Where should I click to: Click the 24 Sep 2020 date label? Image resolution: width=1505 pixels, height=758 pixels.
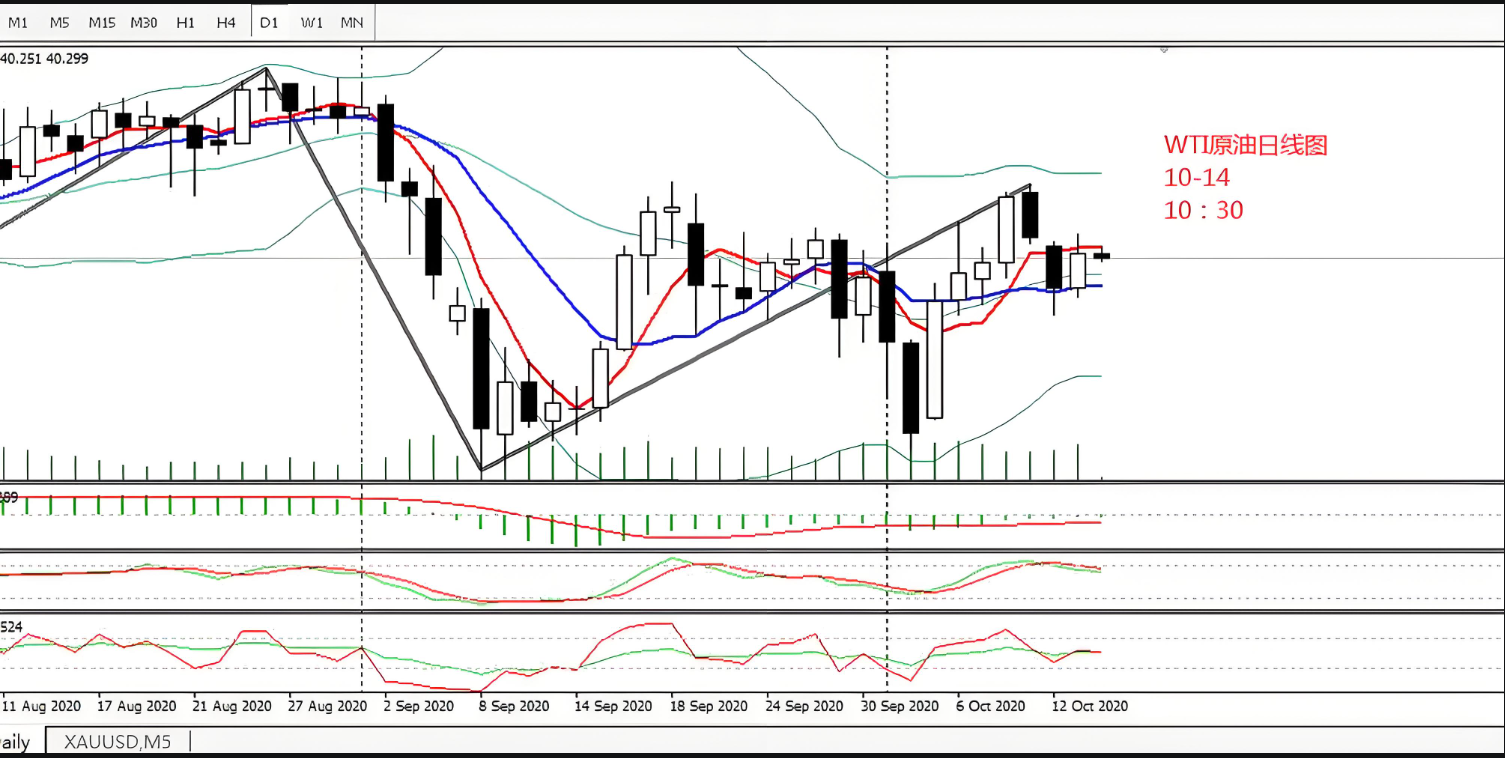coord(806,706)
